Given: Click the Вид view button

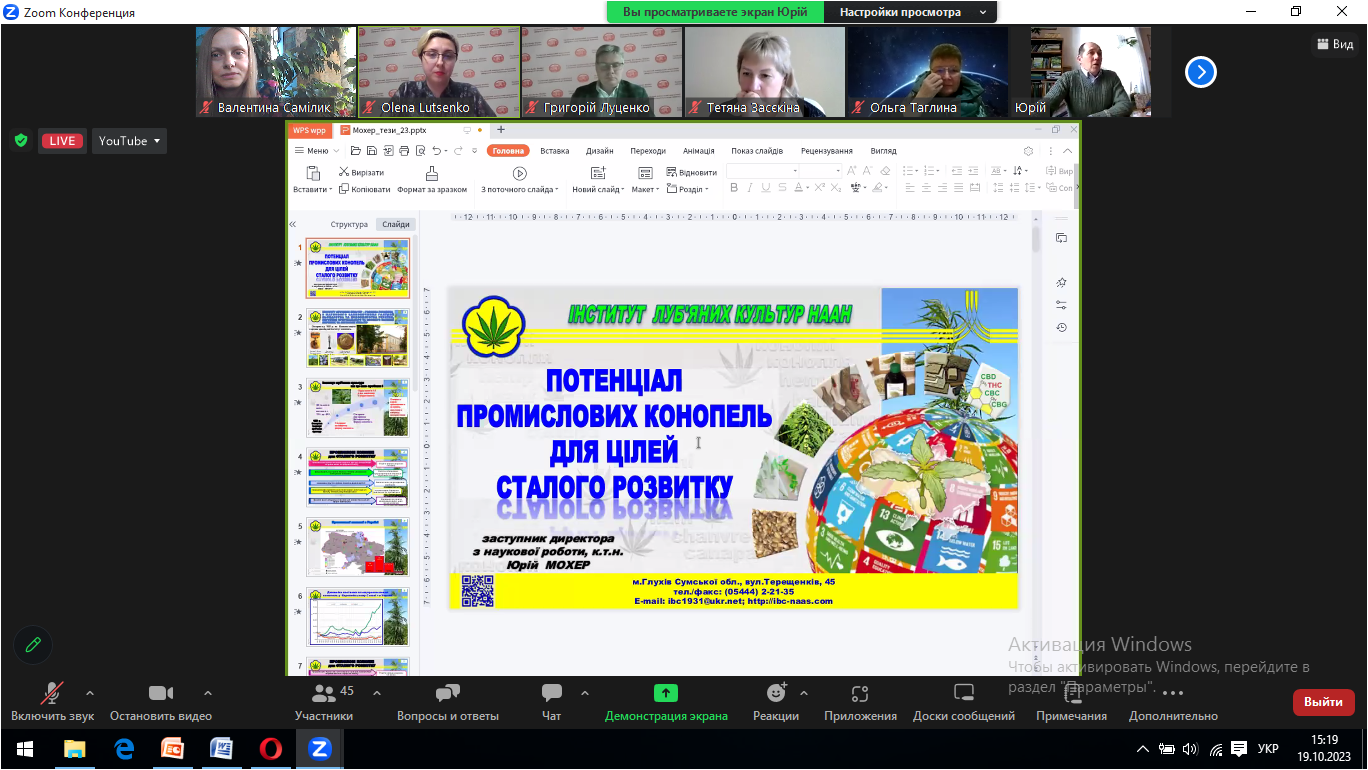Looking at the screenshot, I should click(x=1335, y=44).
